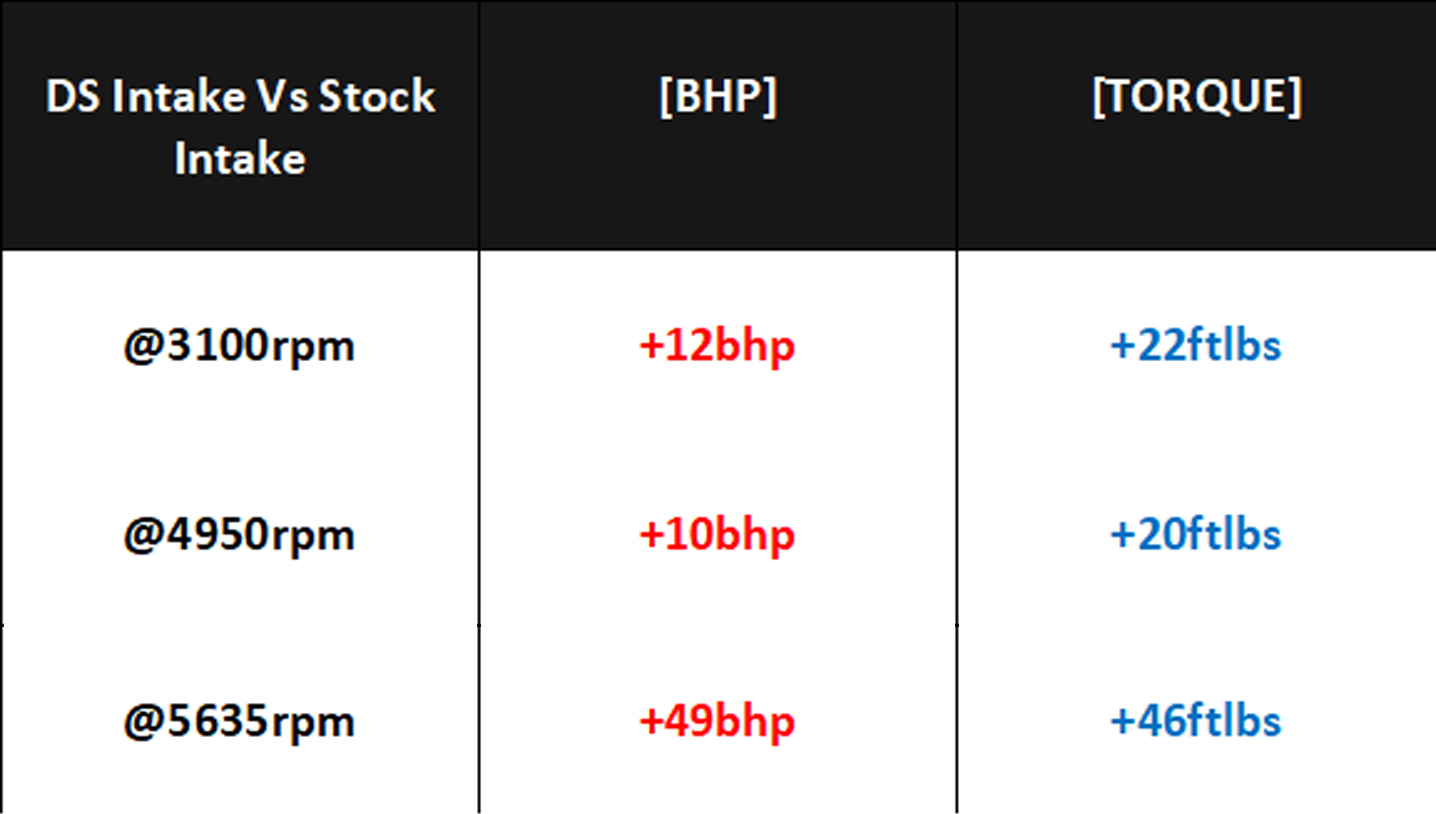The width and height of the screenshot is (1436, 814).
Task: Click the @3100rpm row label
Action: click(x=239, y=346)
